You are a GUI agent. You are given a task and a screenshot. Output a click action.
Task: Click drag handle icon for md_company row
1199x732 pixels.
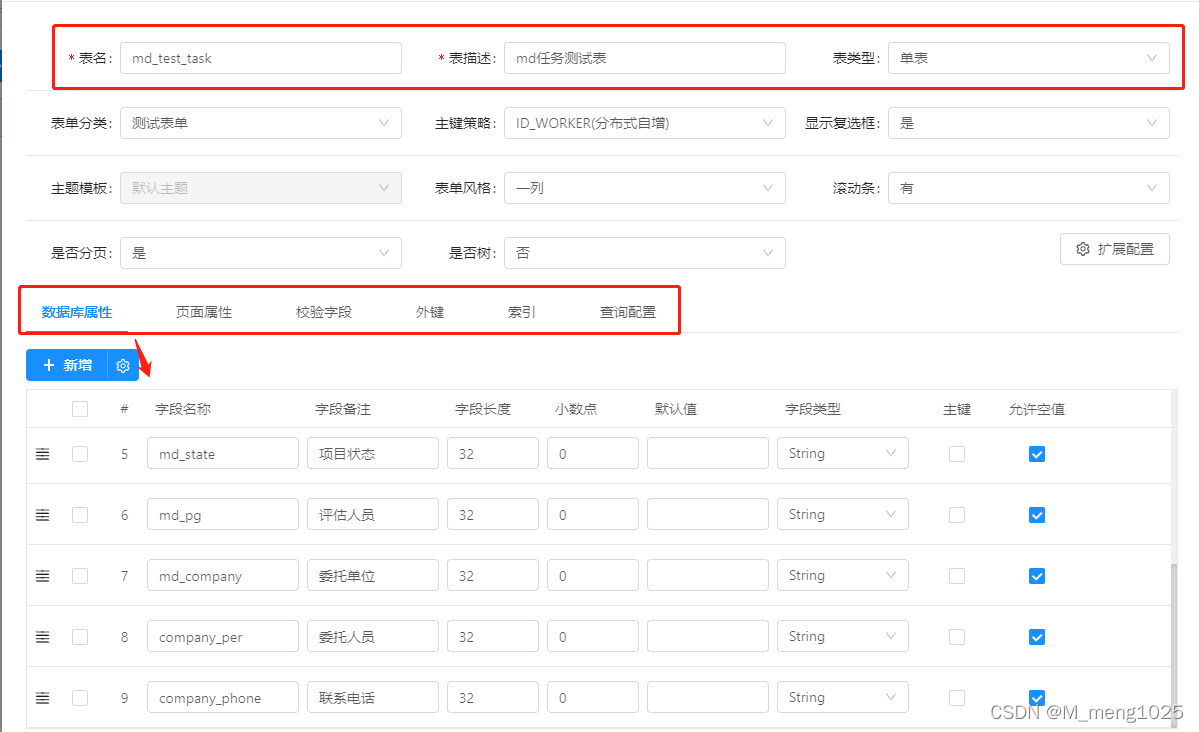pos(43,576)
